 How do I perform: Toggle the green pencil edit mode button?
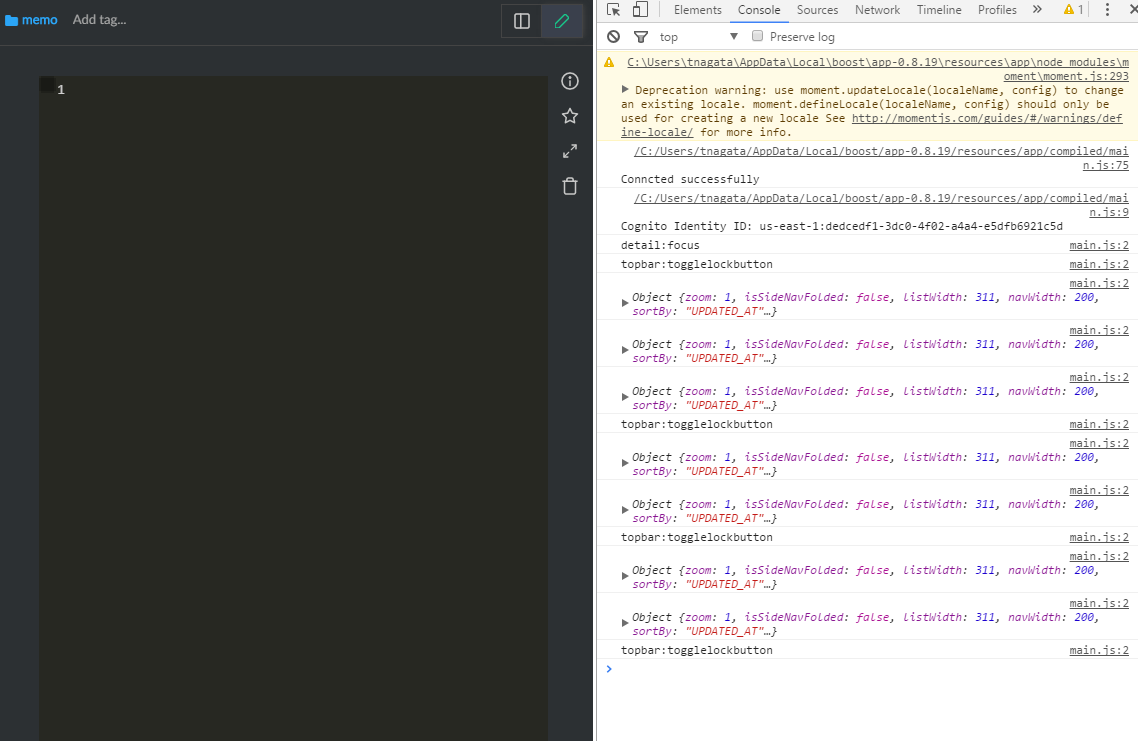(562, 21)
